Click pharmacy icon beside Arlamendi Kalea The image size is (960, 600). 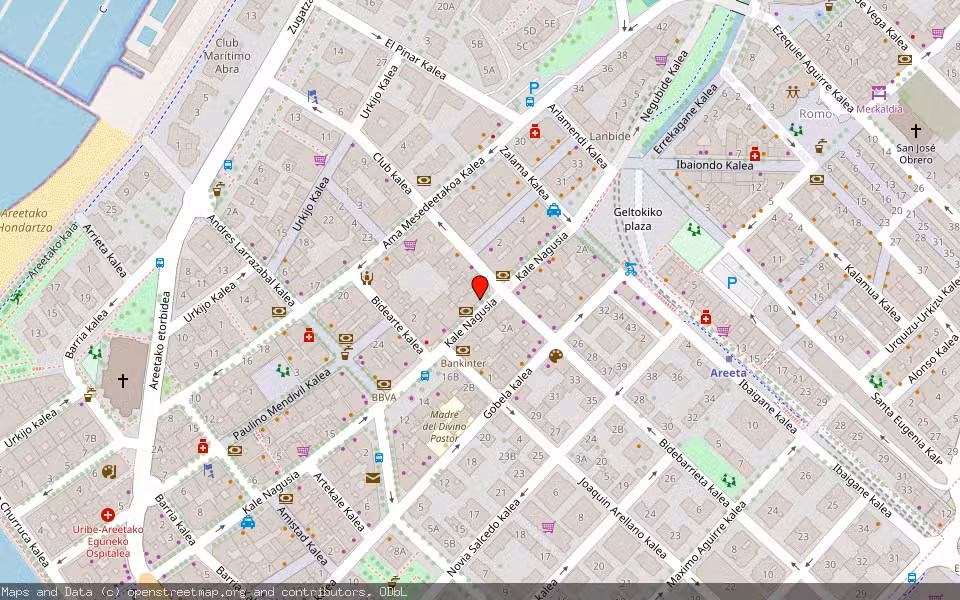coord(535,131)
